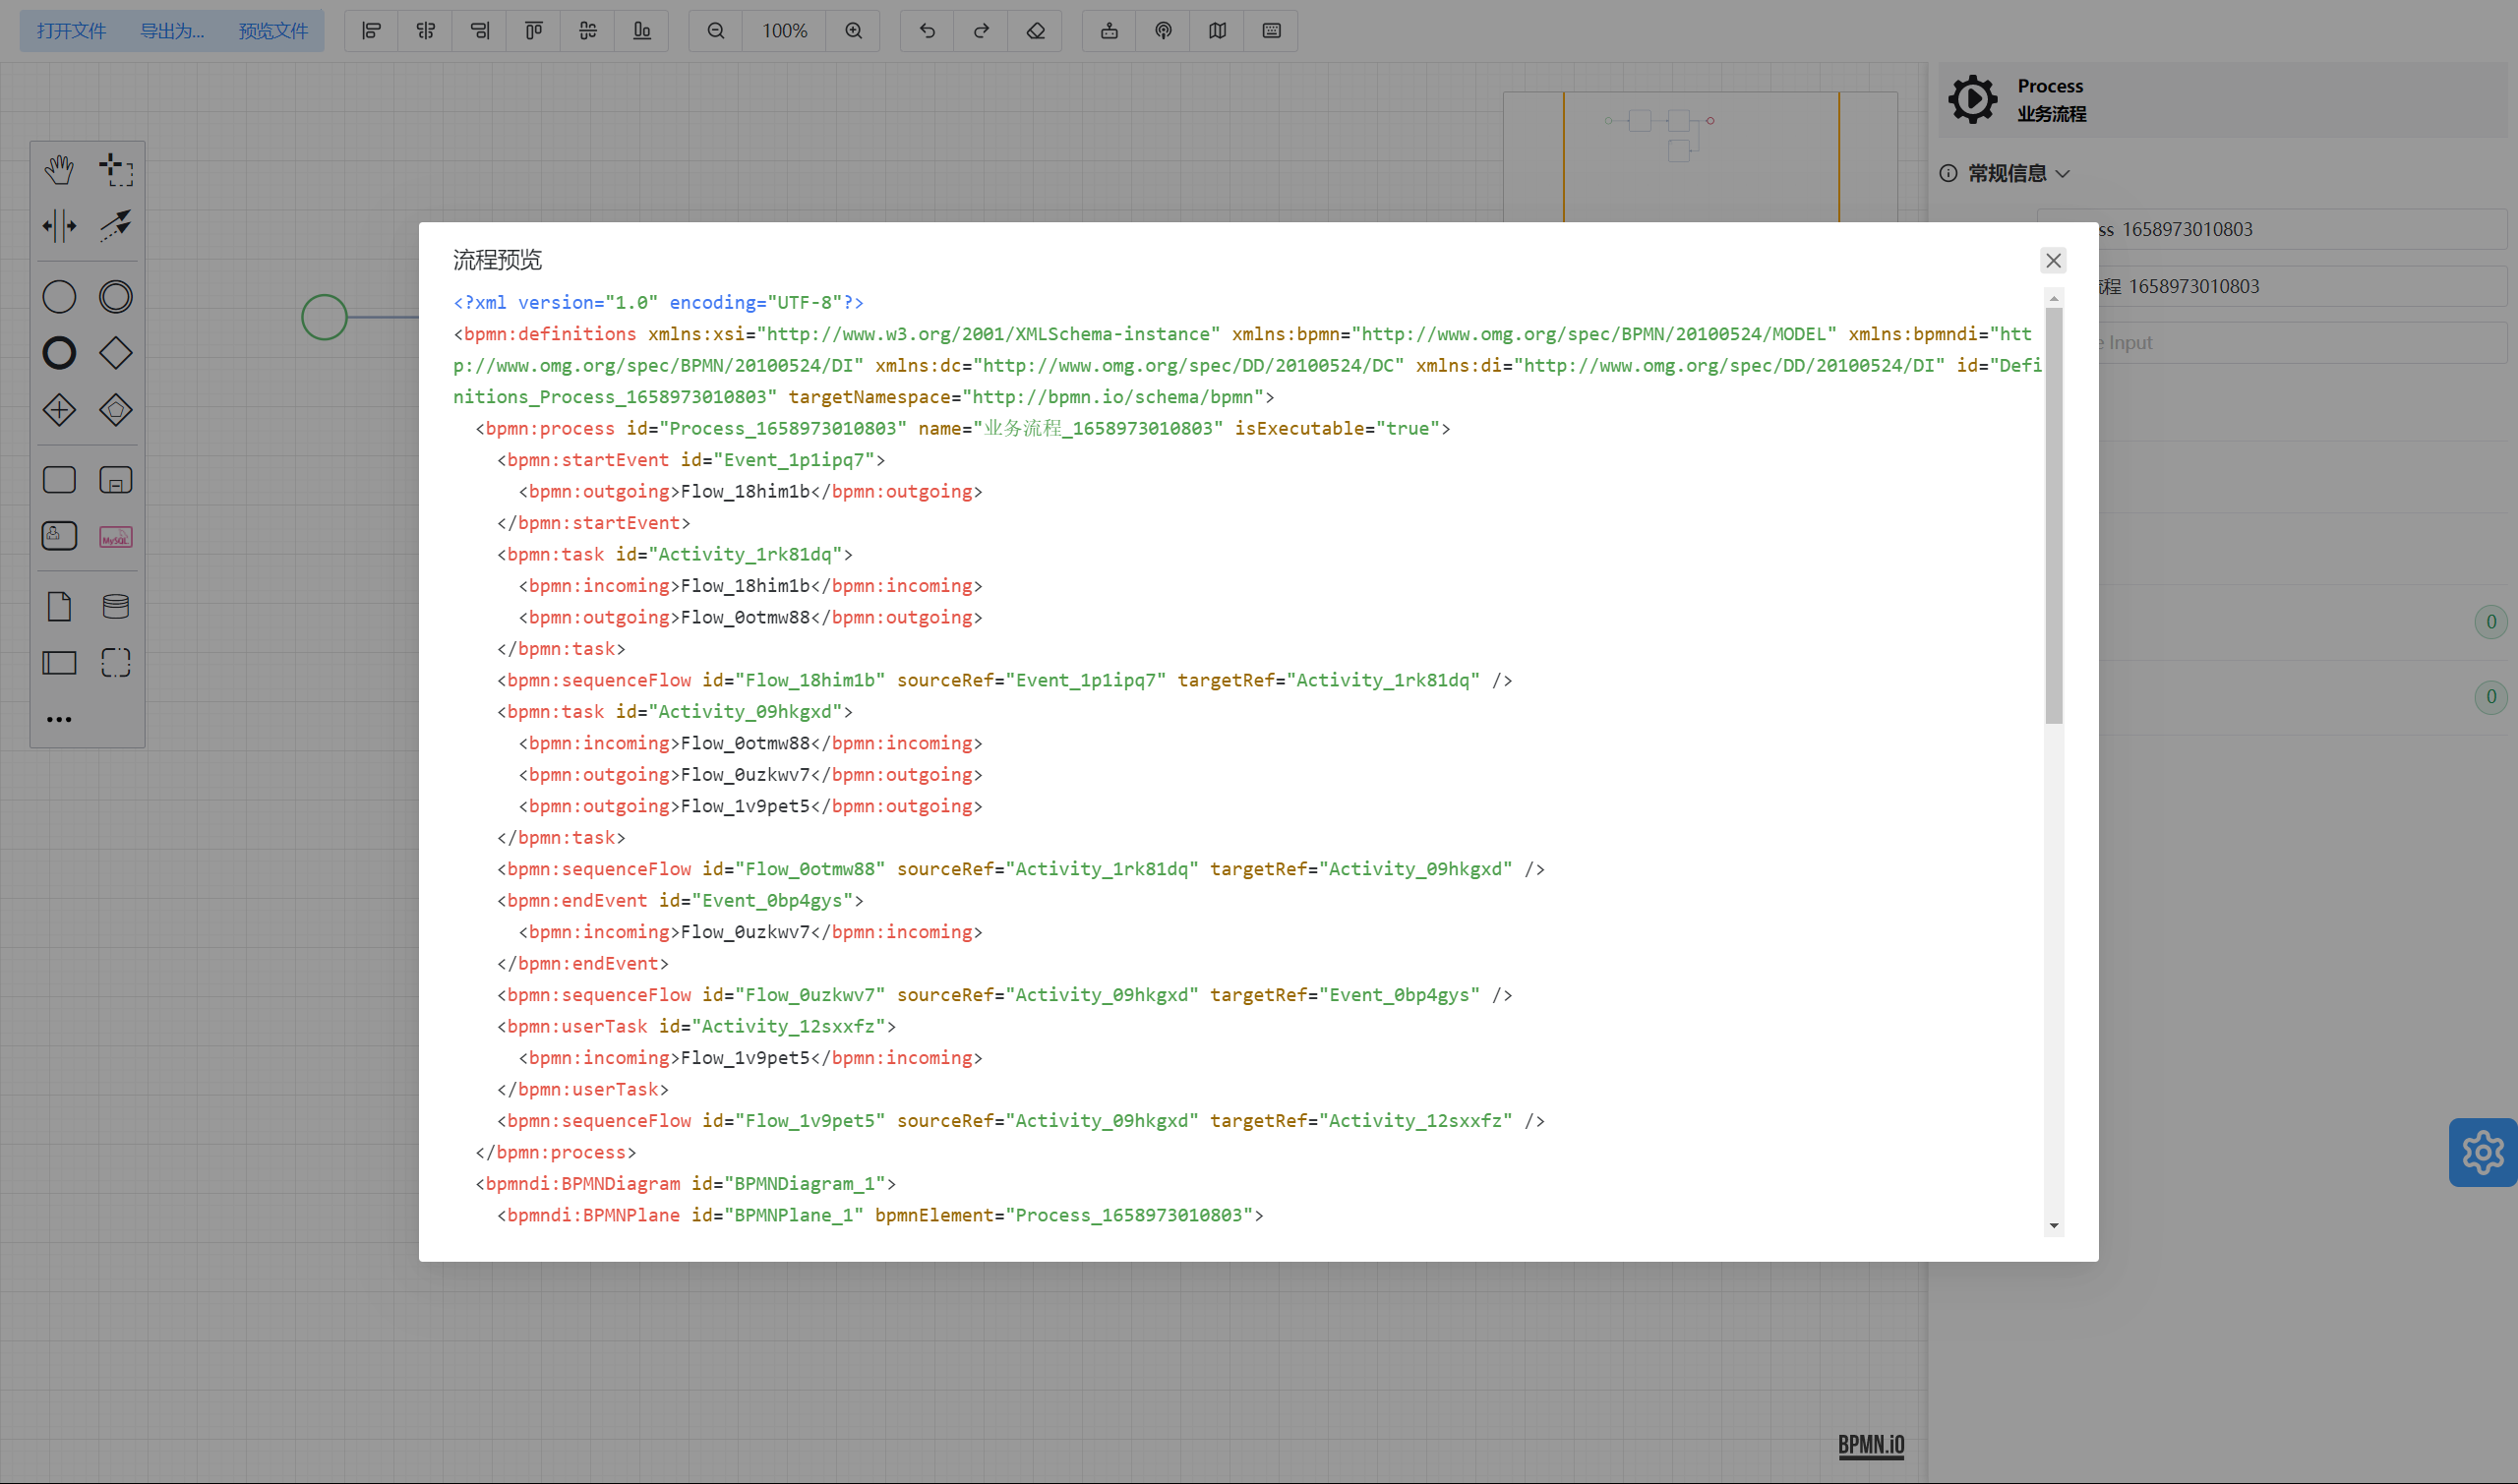Image resolution: width=2518 pixels, height=1484 pixels.
Task: Create a user task from the palette
Action: click(59, 536)
